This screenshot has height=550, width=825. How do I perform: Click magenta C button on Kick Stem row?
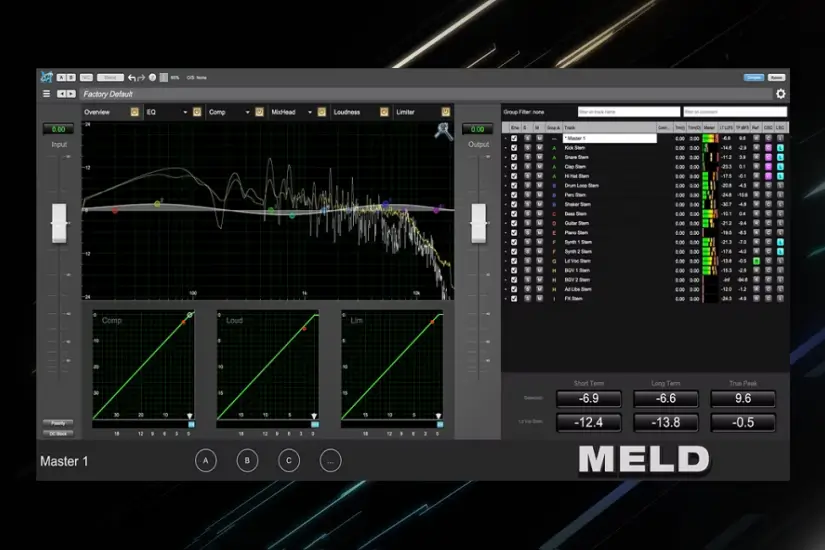click(x=768, y=148)
